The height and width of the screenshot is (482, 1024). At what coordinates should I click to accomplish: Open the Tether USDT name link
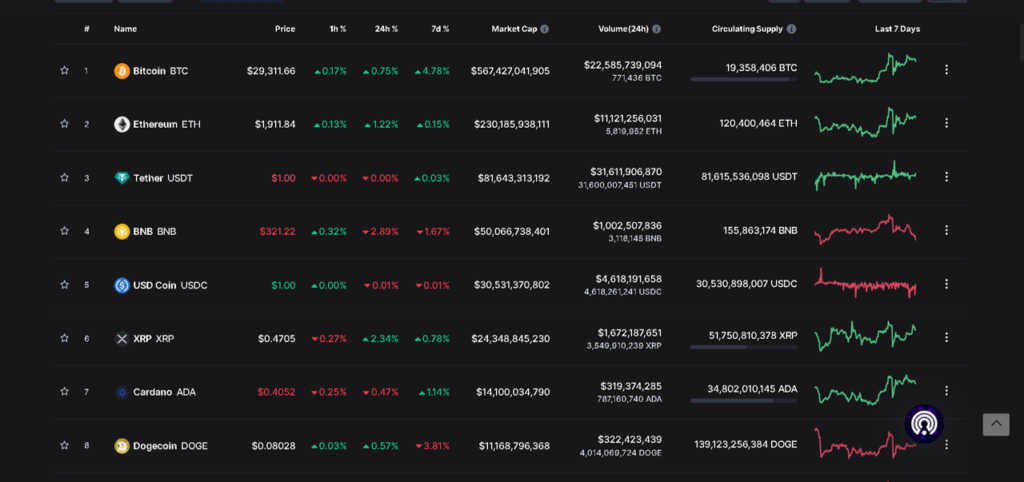[163, 178]
